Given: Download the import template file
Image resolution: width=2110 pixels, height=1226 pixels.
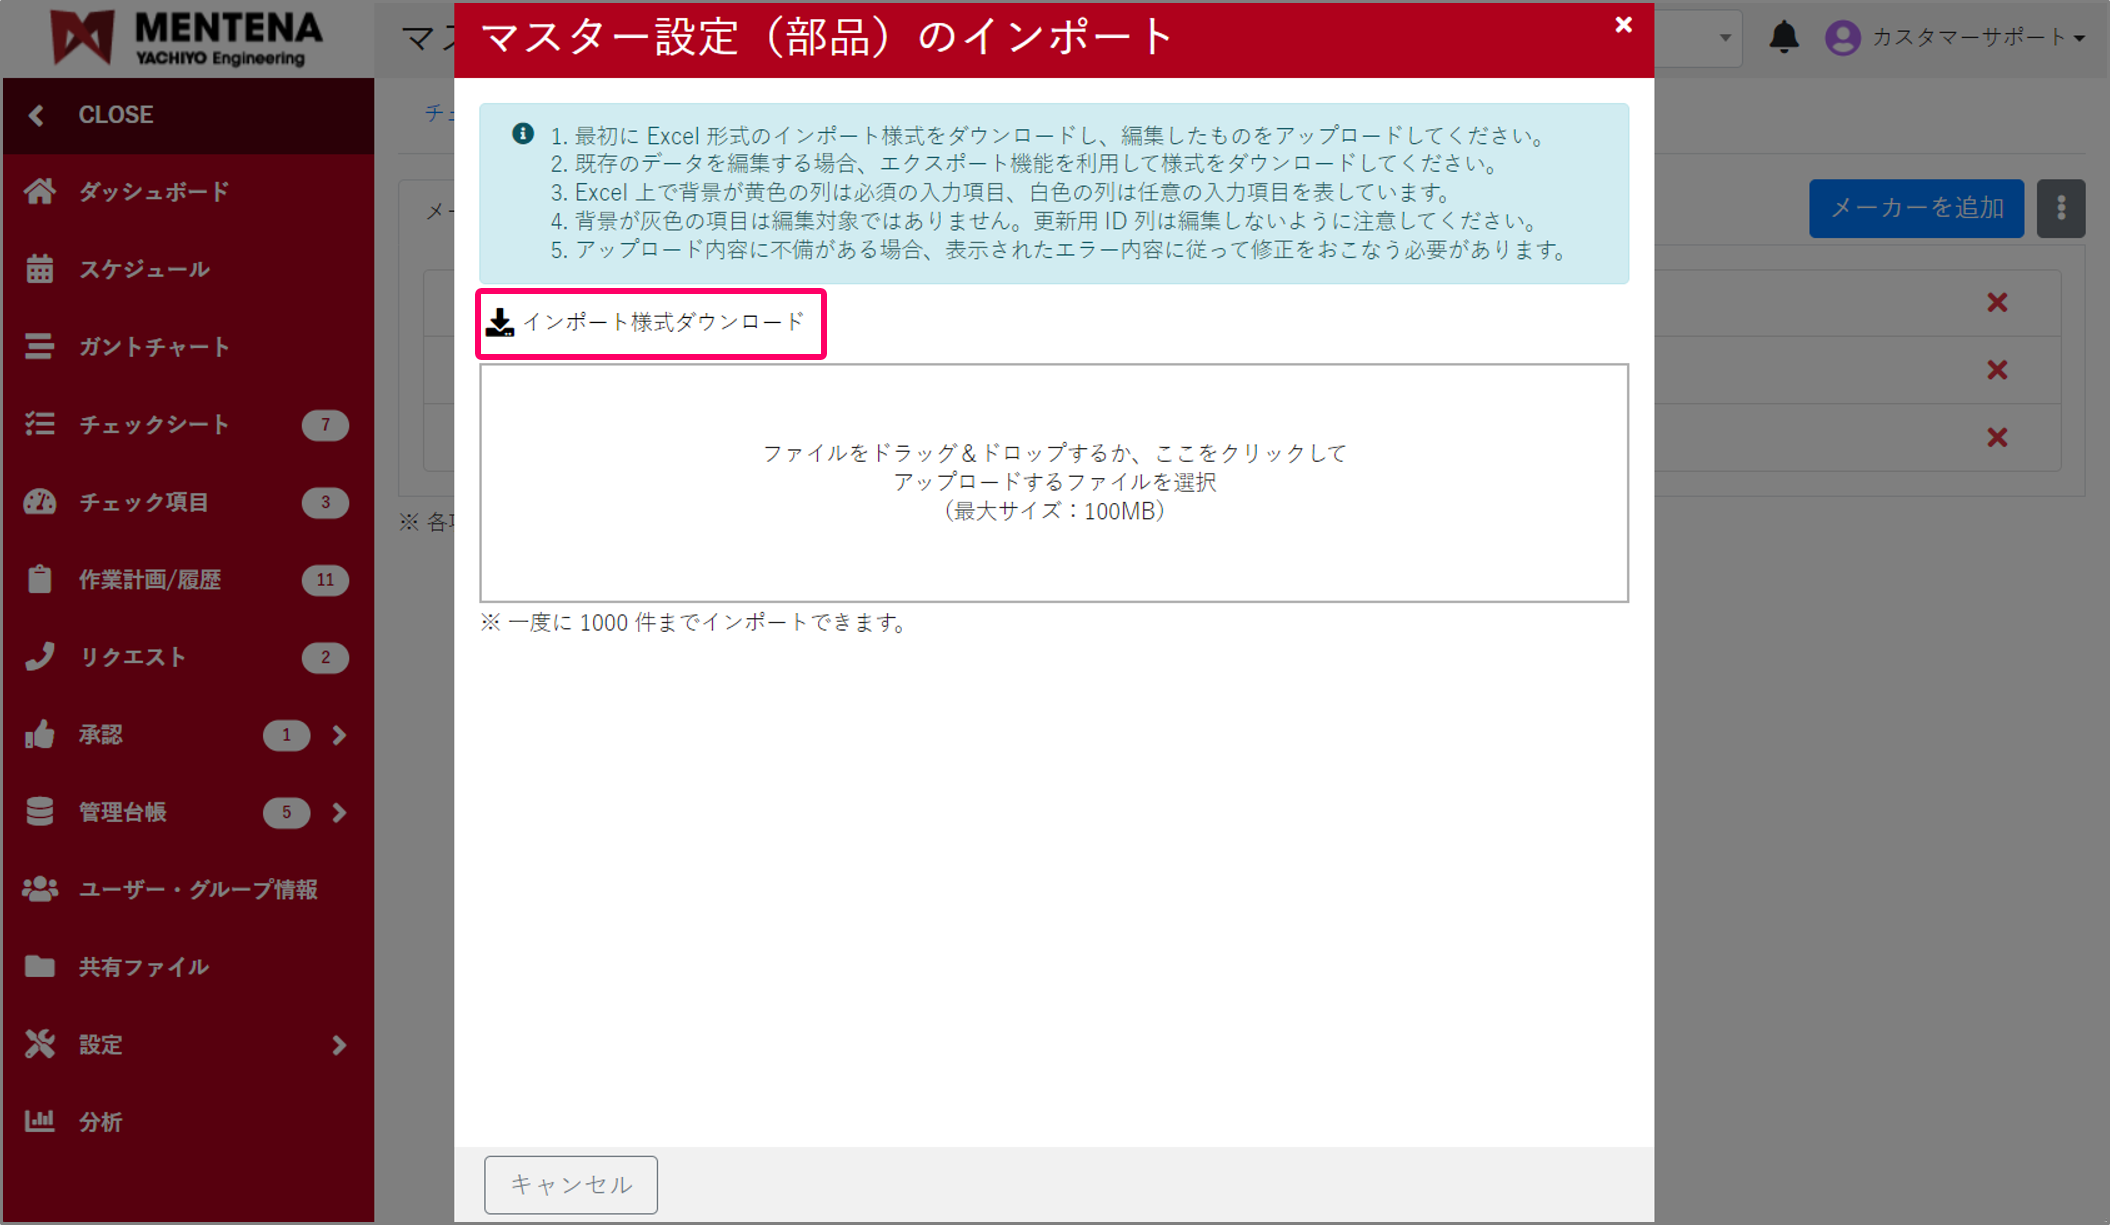Looking at the screenshot, I should [x=650, y=323].
